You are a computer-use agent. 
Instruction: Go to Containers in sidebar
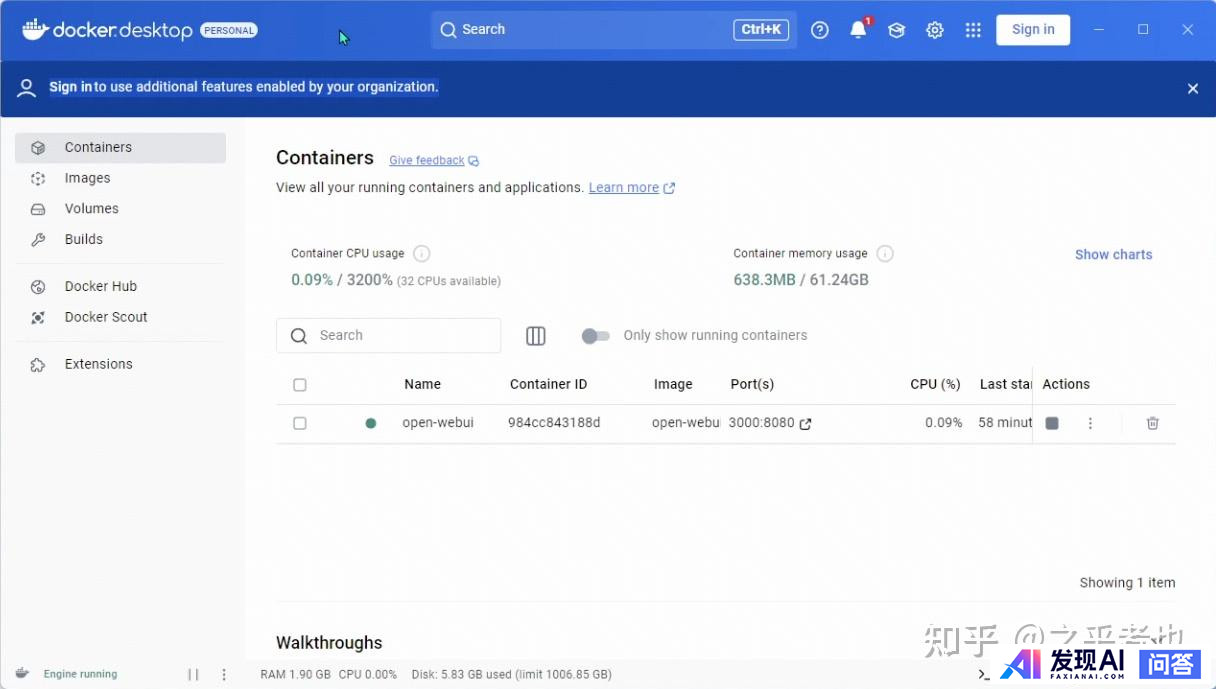120,148
